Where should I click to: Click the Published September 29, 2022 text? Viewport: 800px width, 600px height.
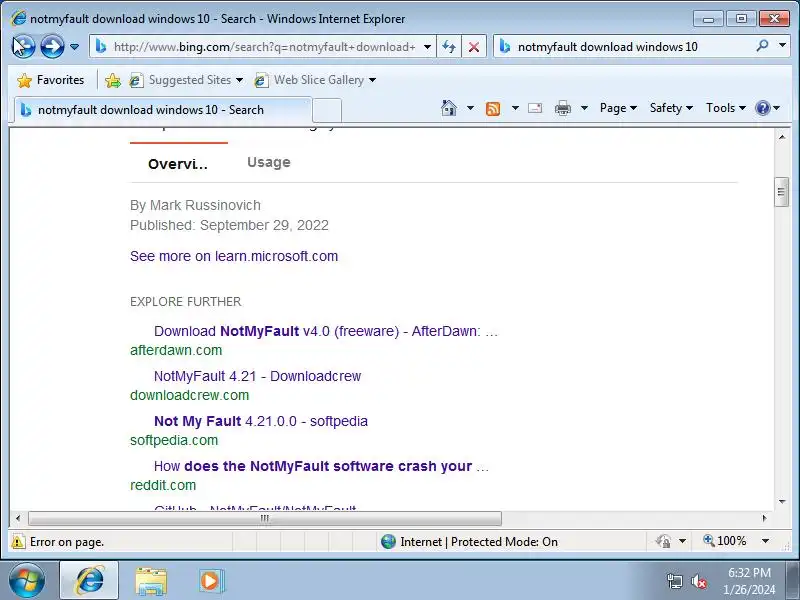tap(229, 225)
